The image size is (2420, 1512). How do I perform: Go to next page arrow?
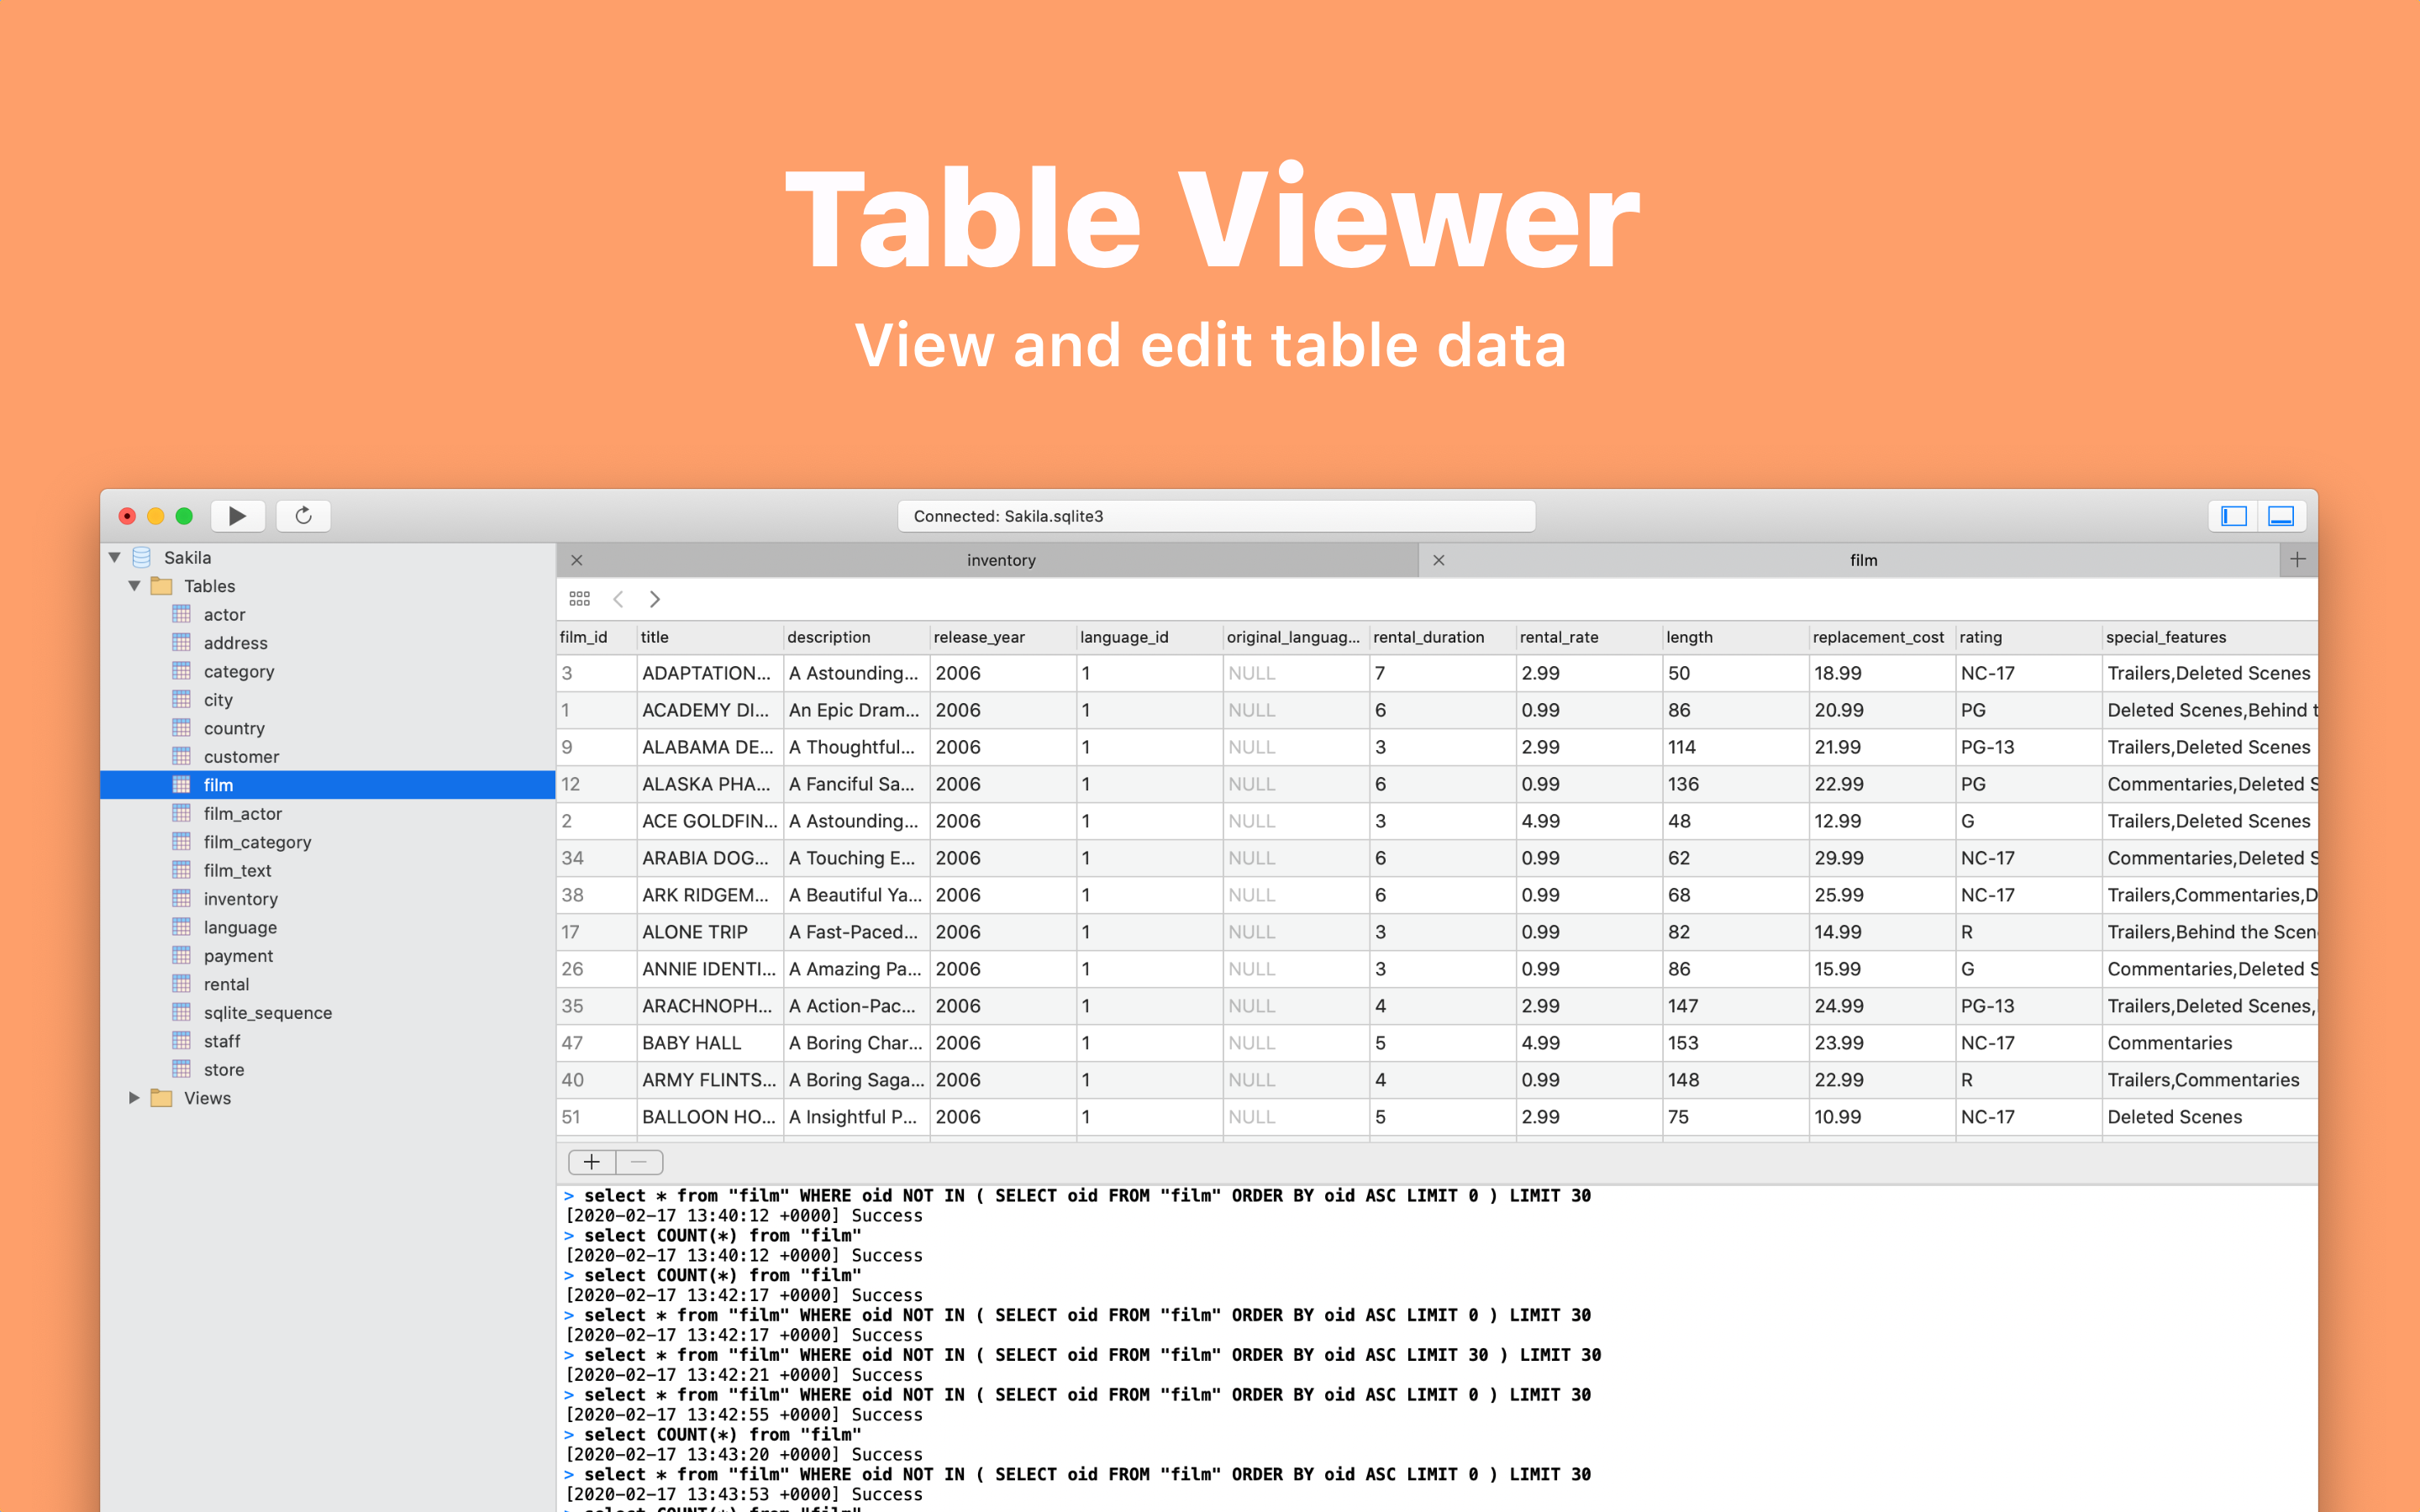655,599
